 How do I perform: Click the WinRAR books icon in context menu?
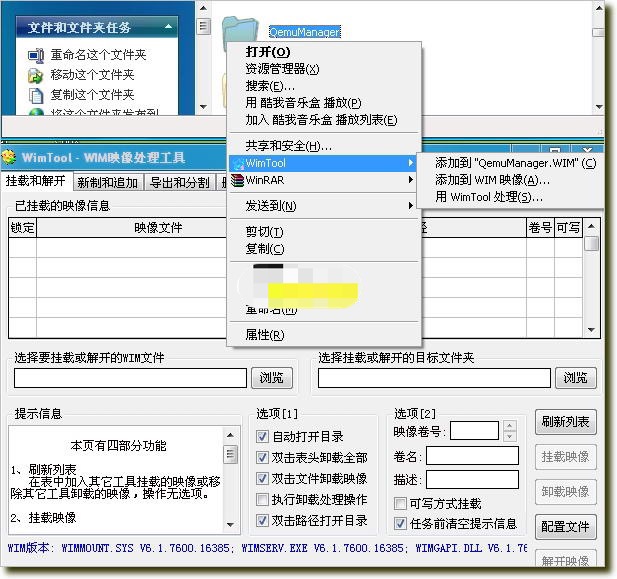[238, 180]
